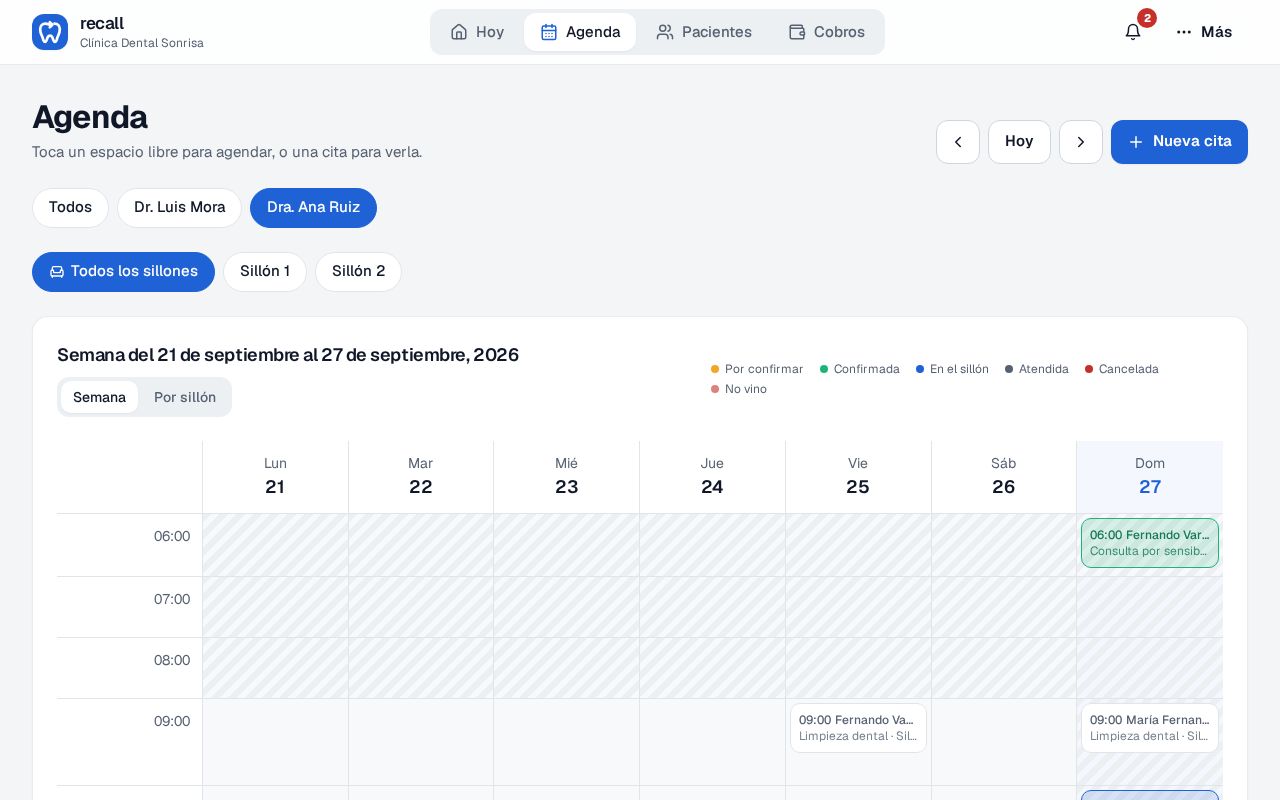The height and width of the screenshot is (800, 1280).
Task: Open the Más menu
Action: [1204, 32]
